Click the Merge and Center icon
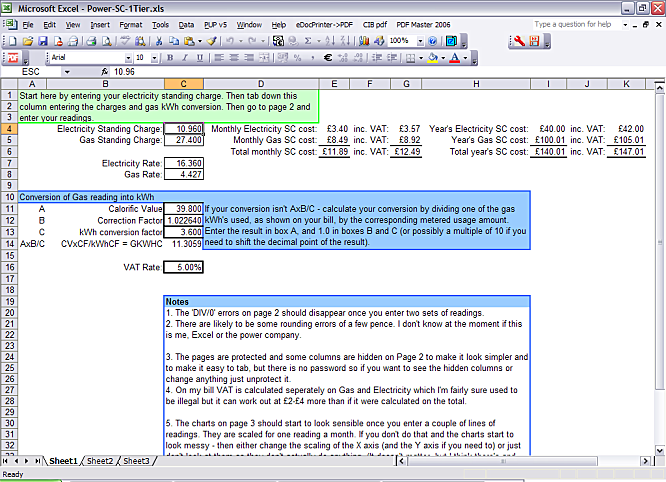 click(x=264, y=57)
